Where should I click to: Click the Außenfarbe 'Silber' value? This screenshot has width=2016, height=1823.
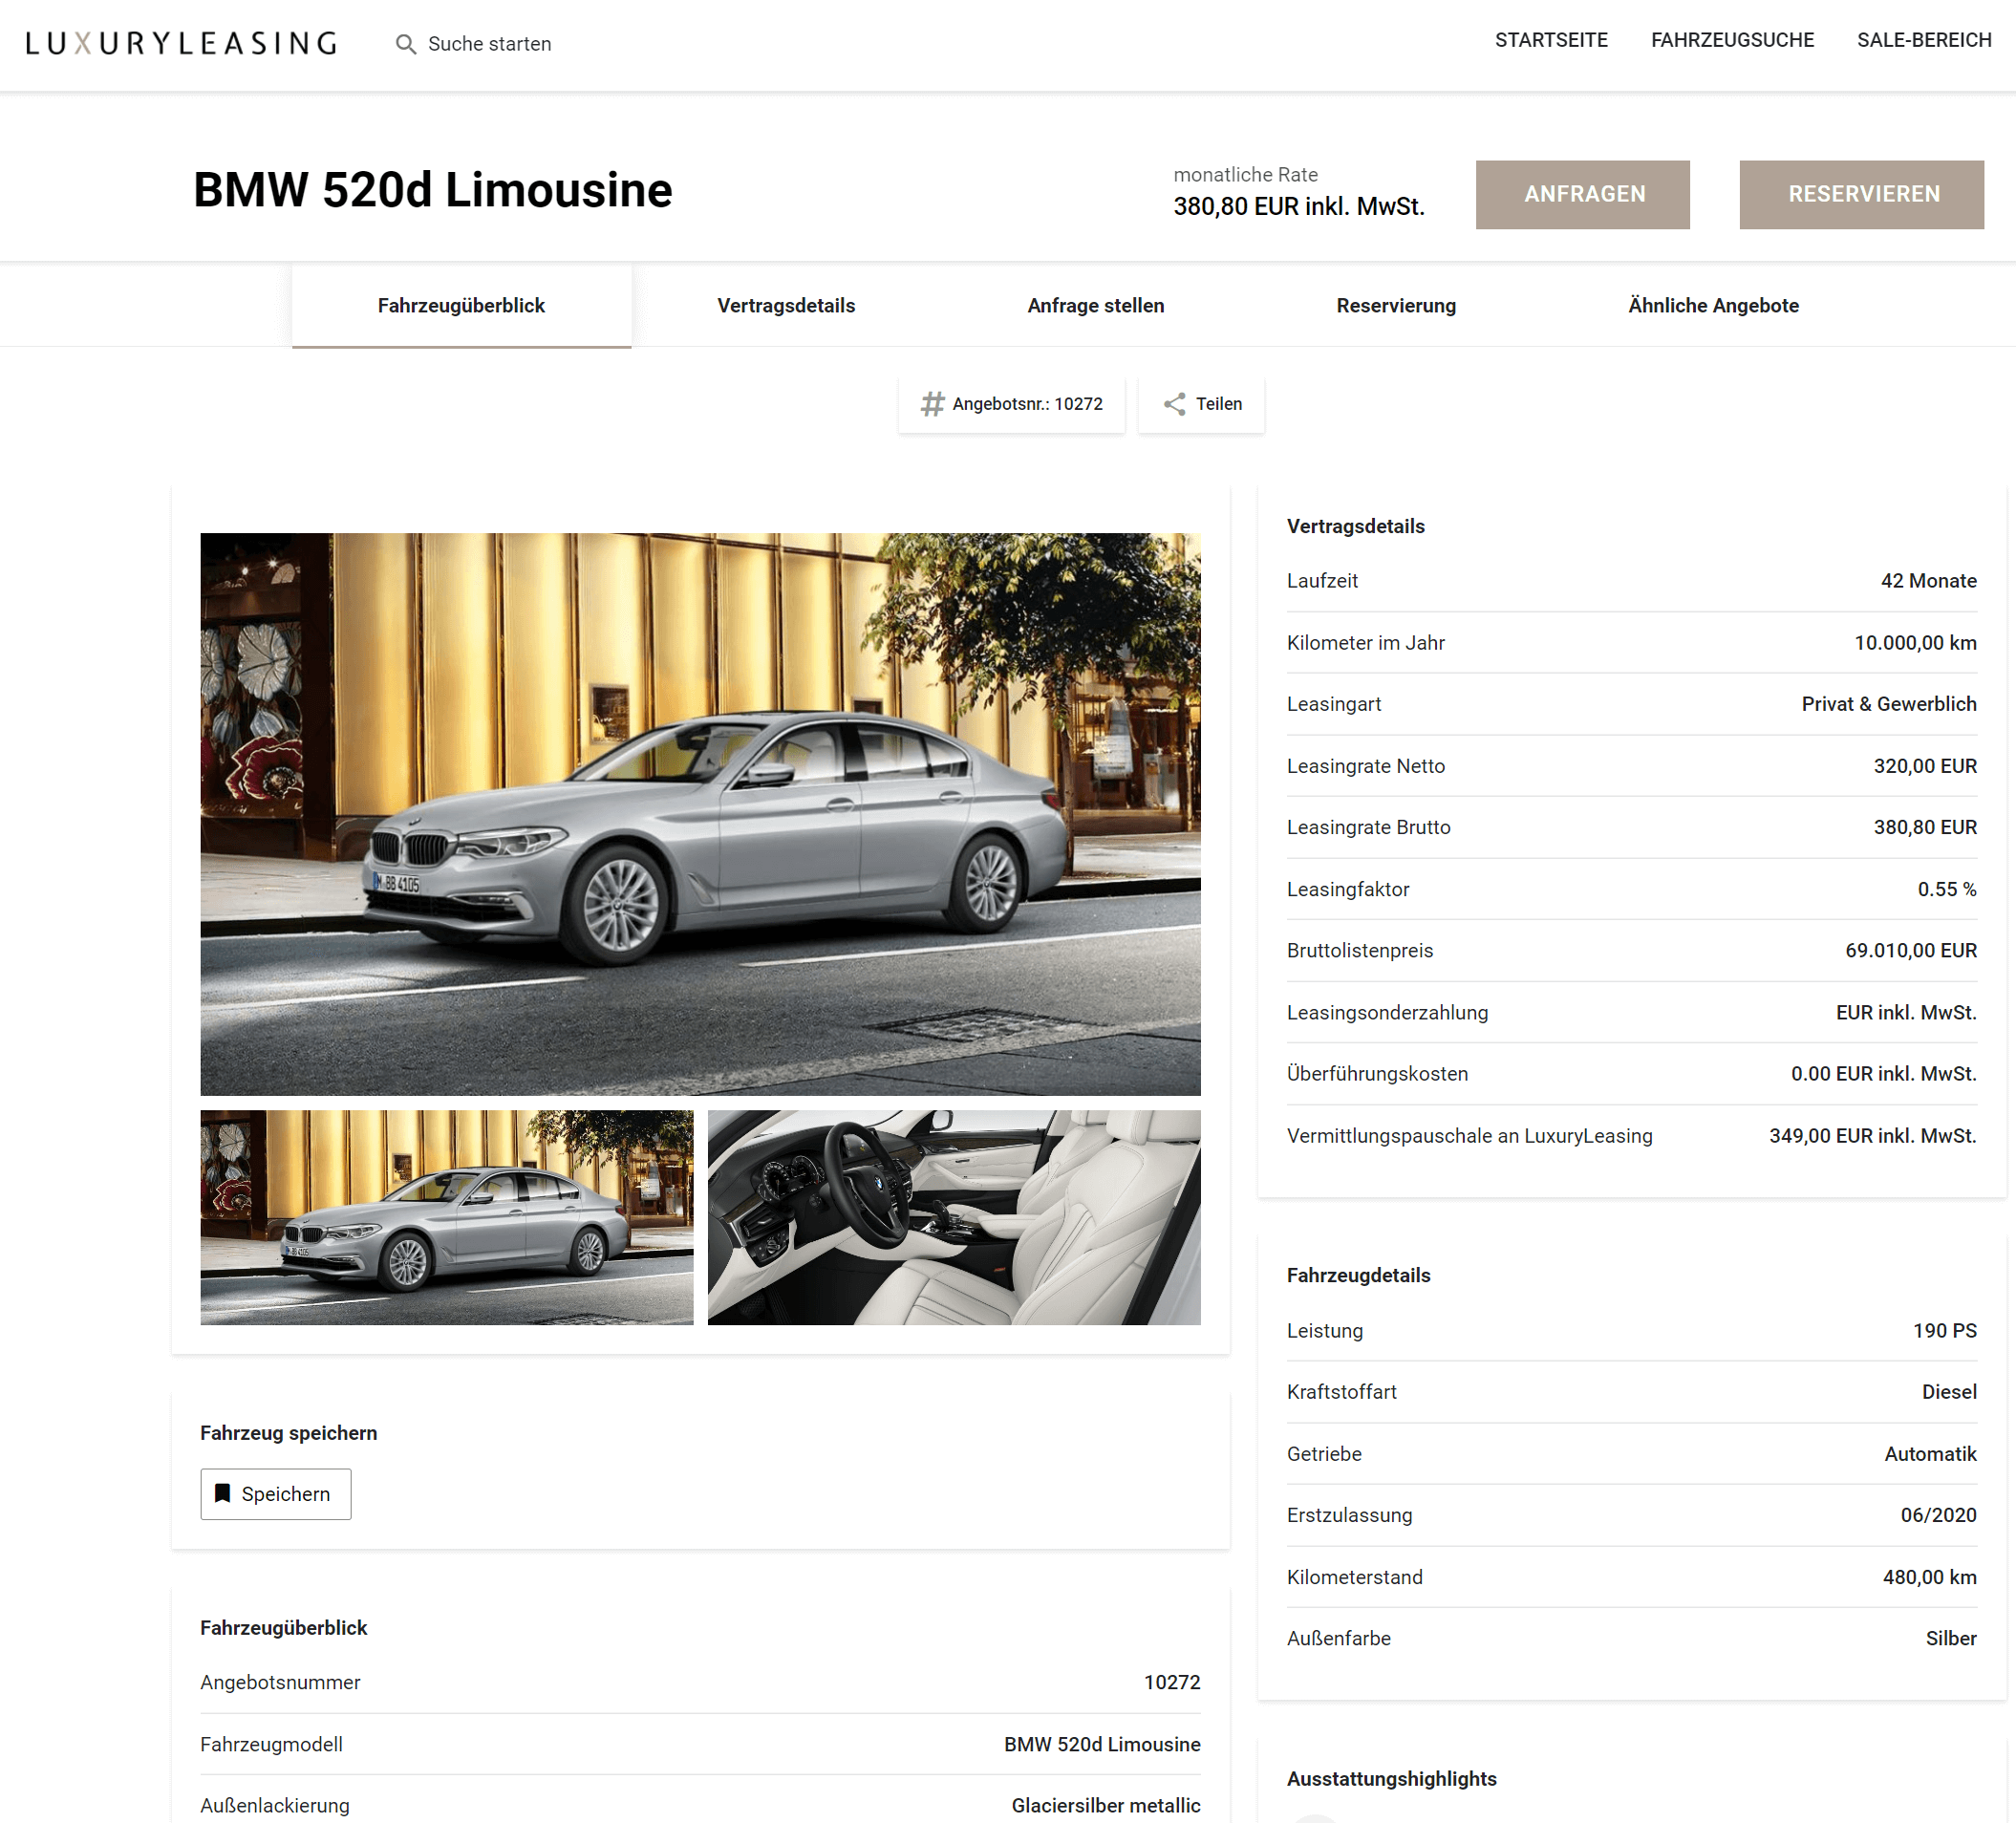pyautogui.click(x=1951, y=1638)
